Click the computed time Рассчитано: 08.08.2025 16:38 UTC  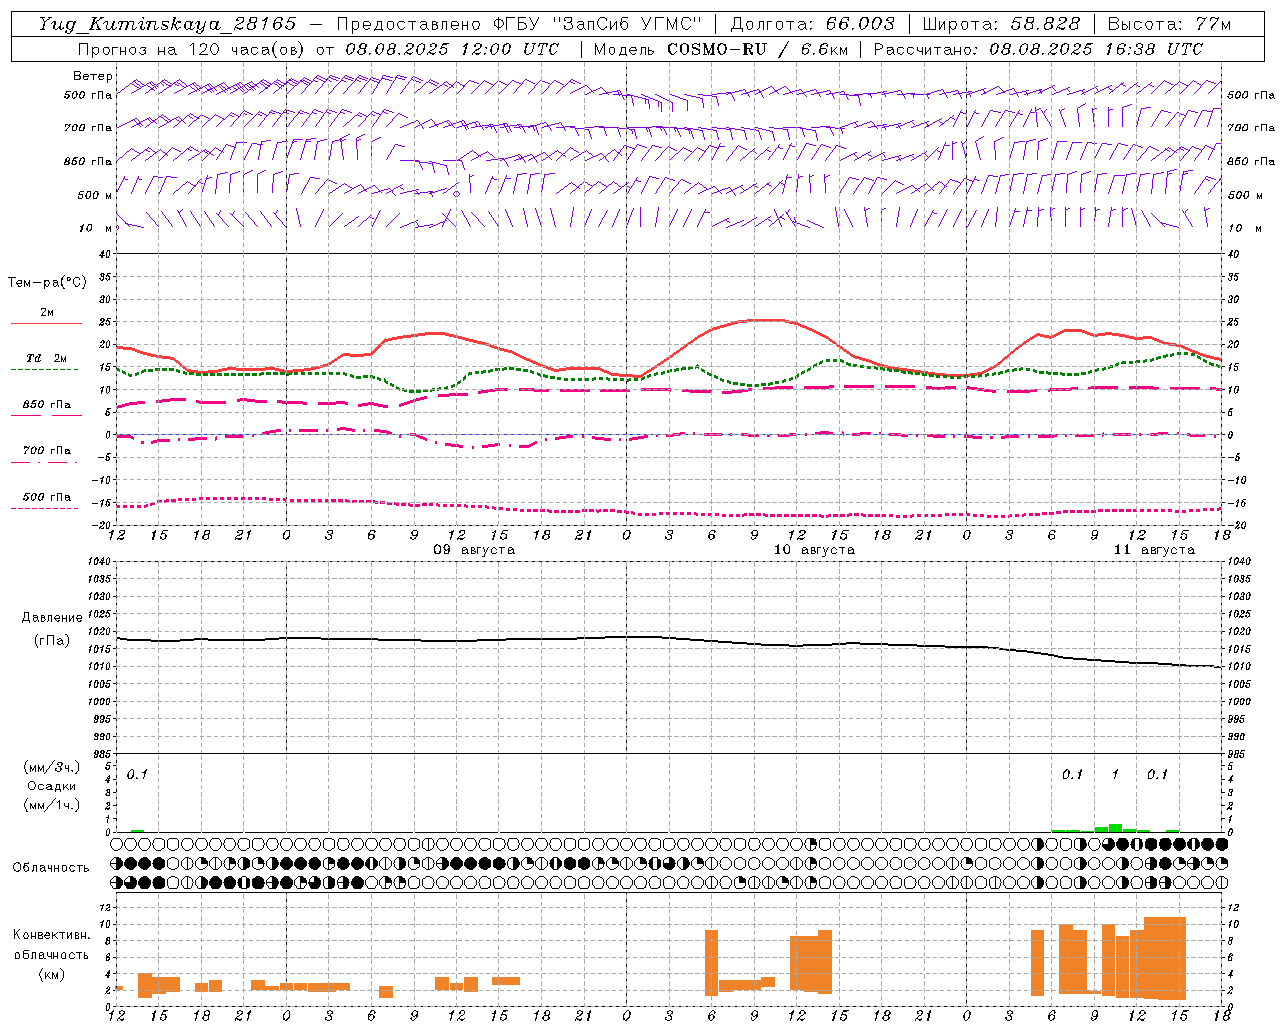[x=1038, y=49]
